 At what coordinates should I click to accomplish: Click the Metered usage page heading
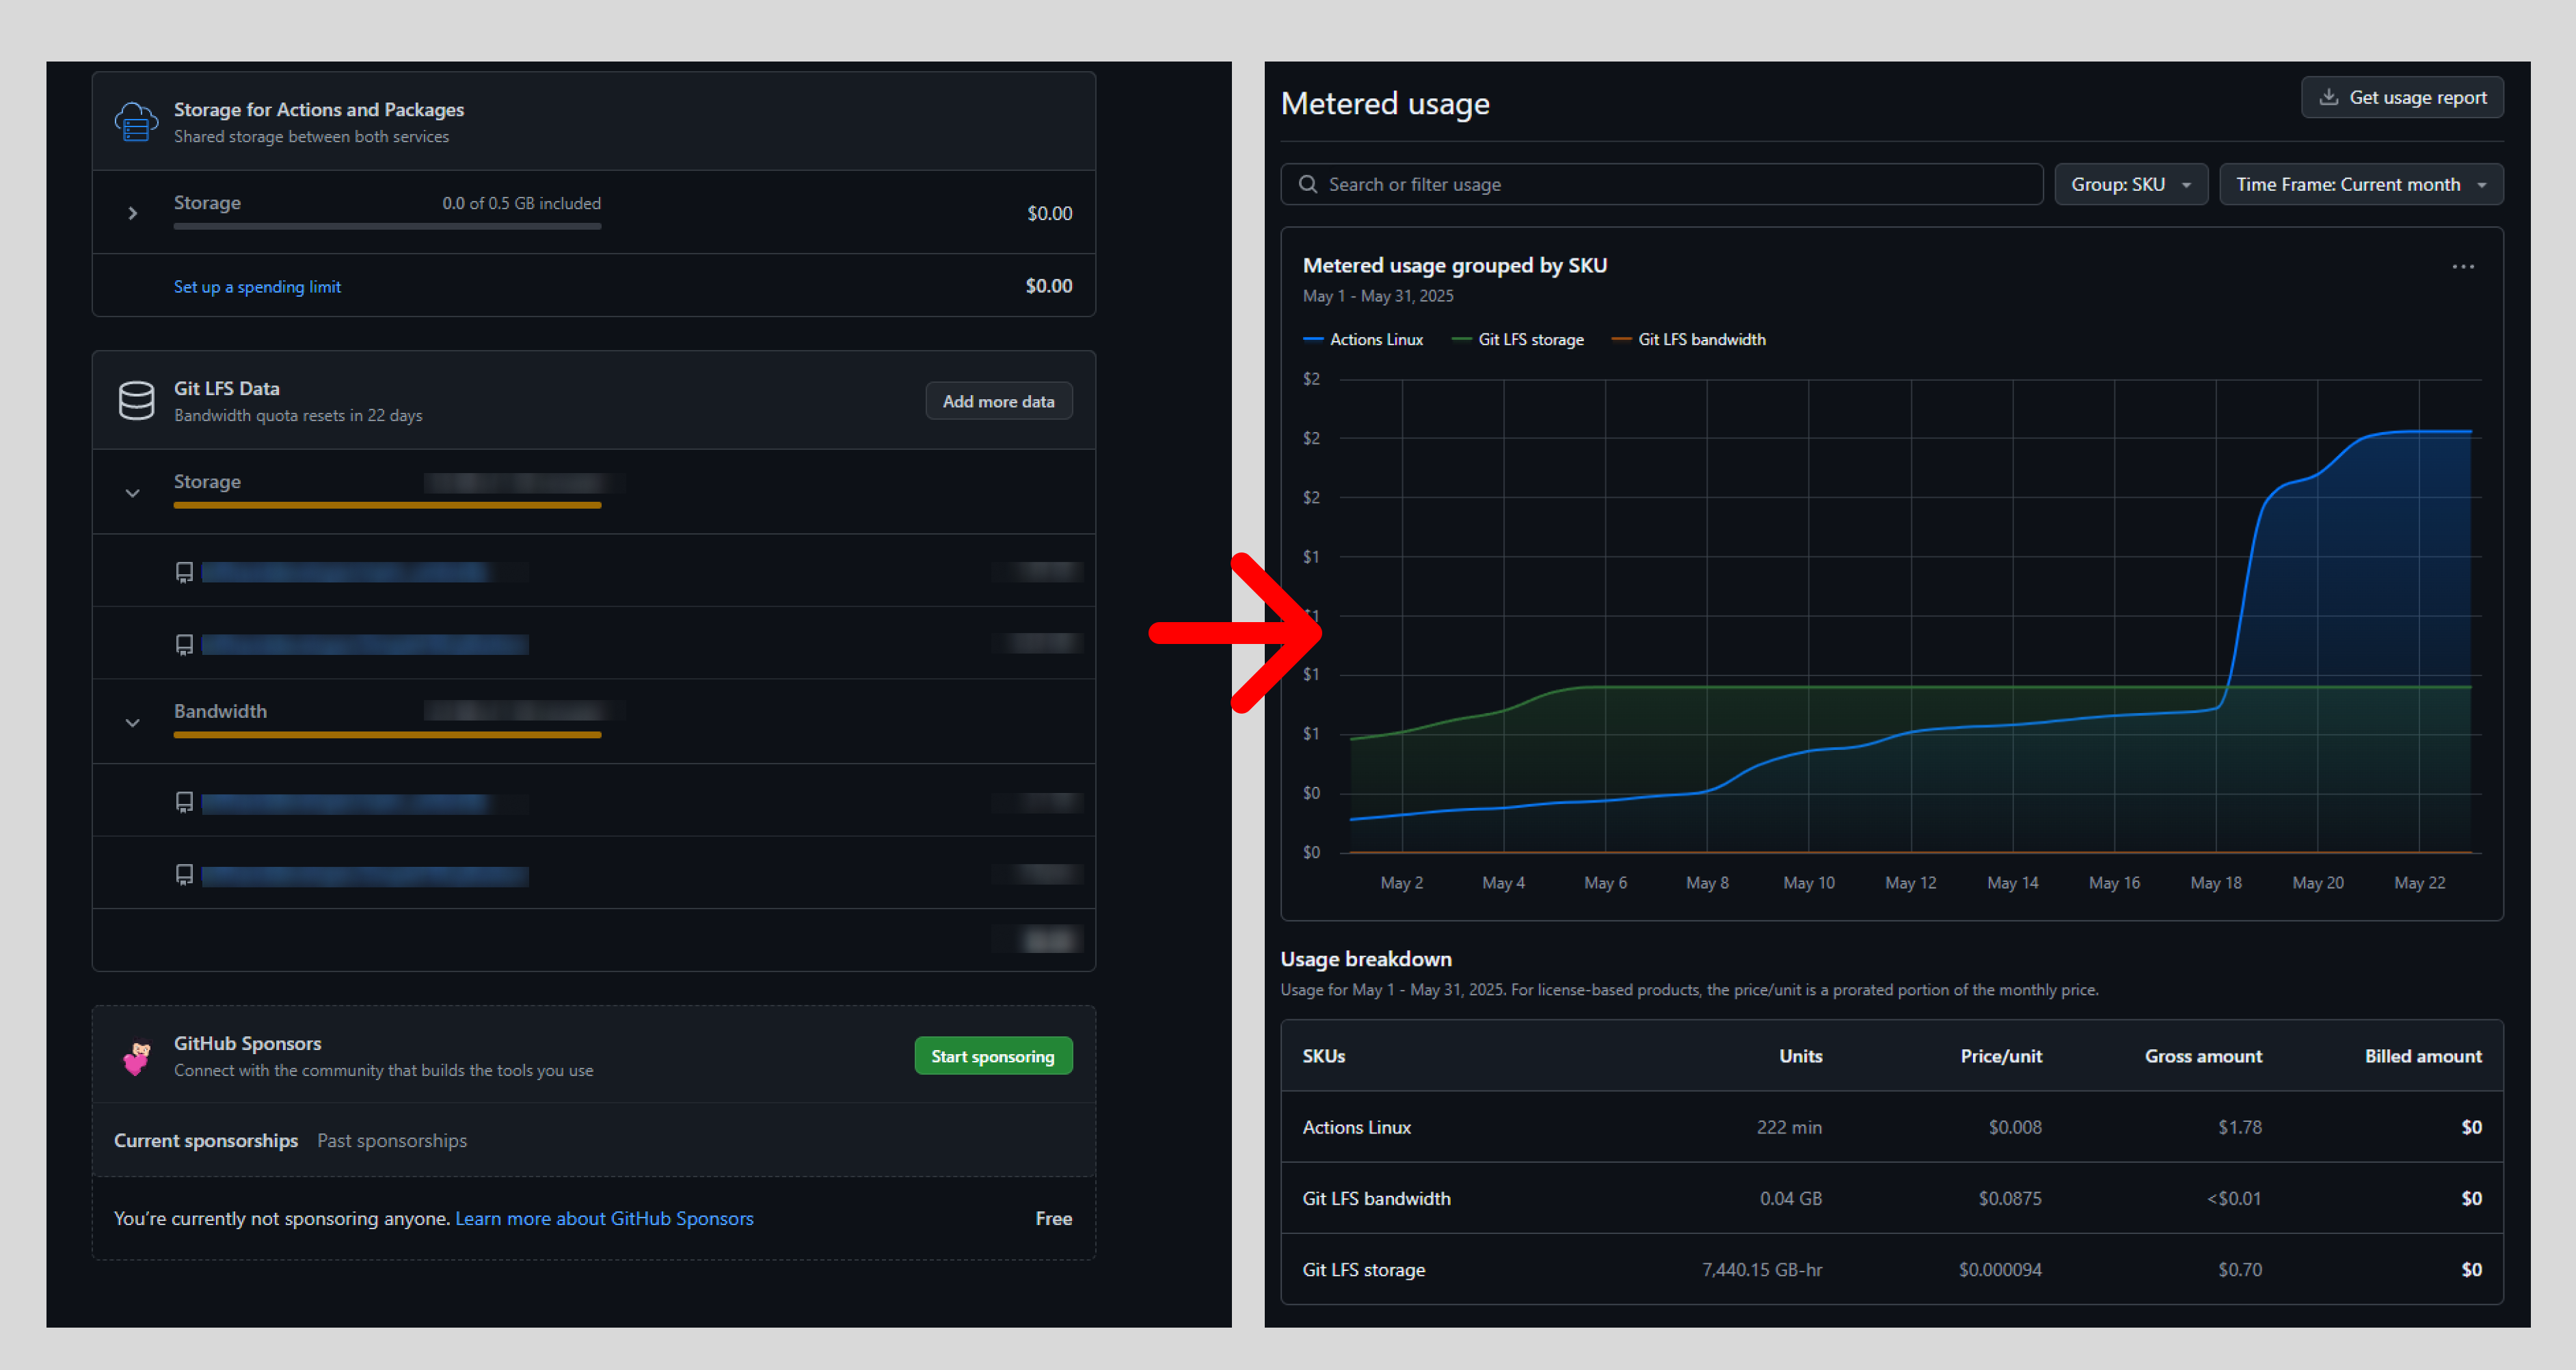coord(1385,104)
